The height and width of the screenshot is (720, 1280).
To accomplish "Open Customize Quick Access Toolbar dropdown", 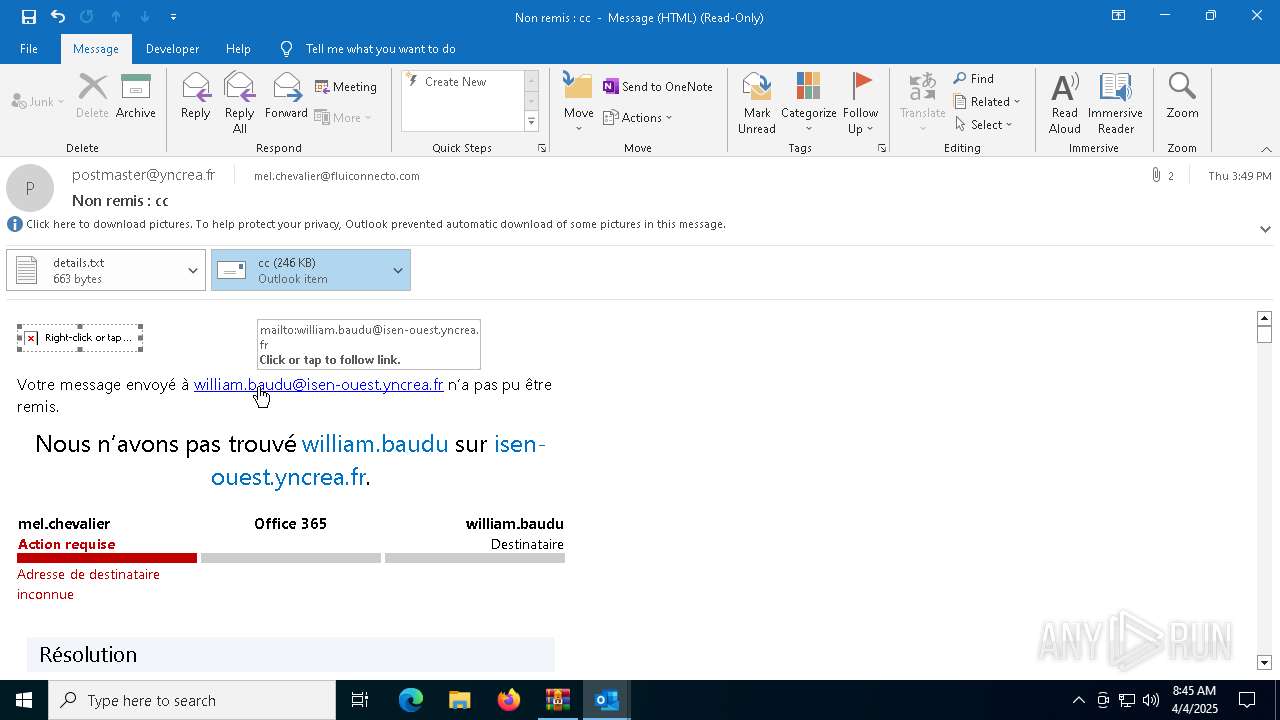I will [x=173, y=17].
